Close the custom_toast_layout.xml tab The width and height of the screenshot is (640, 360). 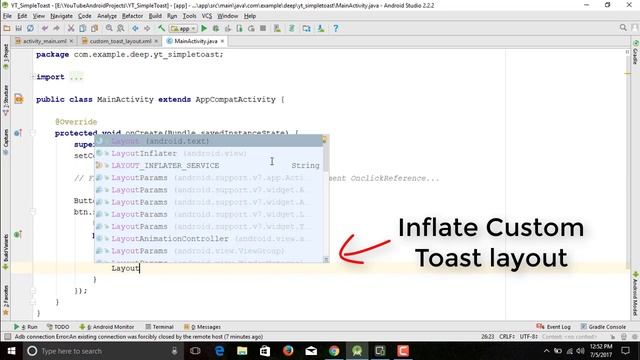tap(156, 41)
